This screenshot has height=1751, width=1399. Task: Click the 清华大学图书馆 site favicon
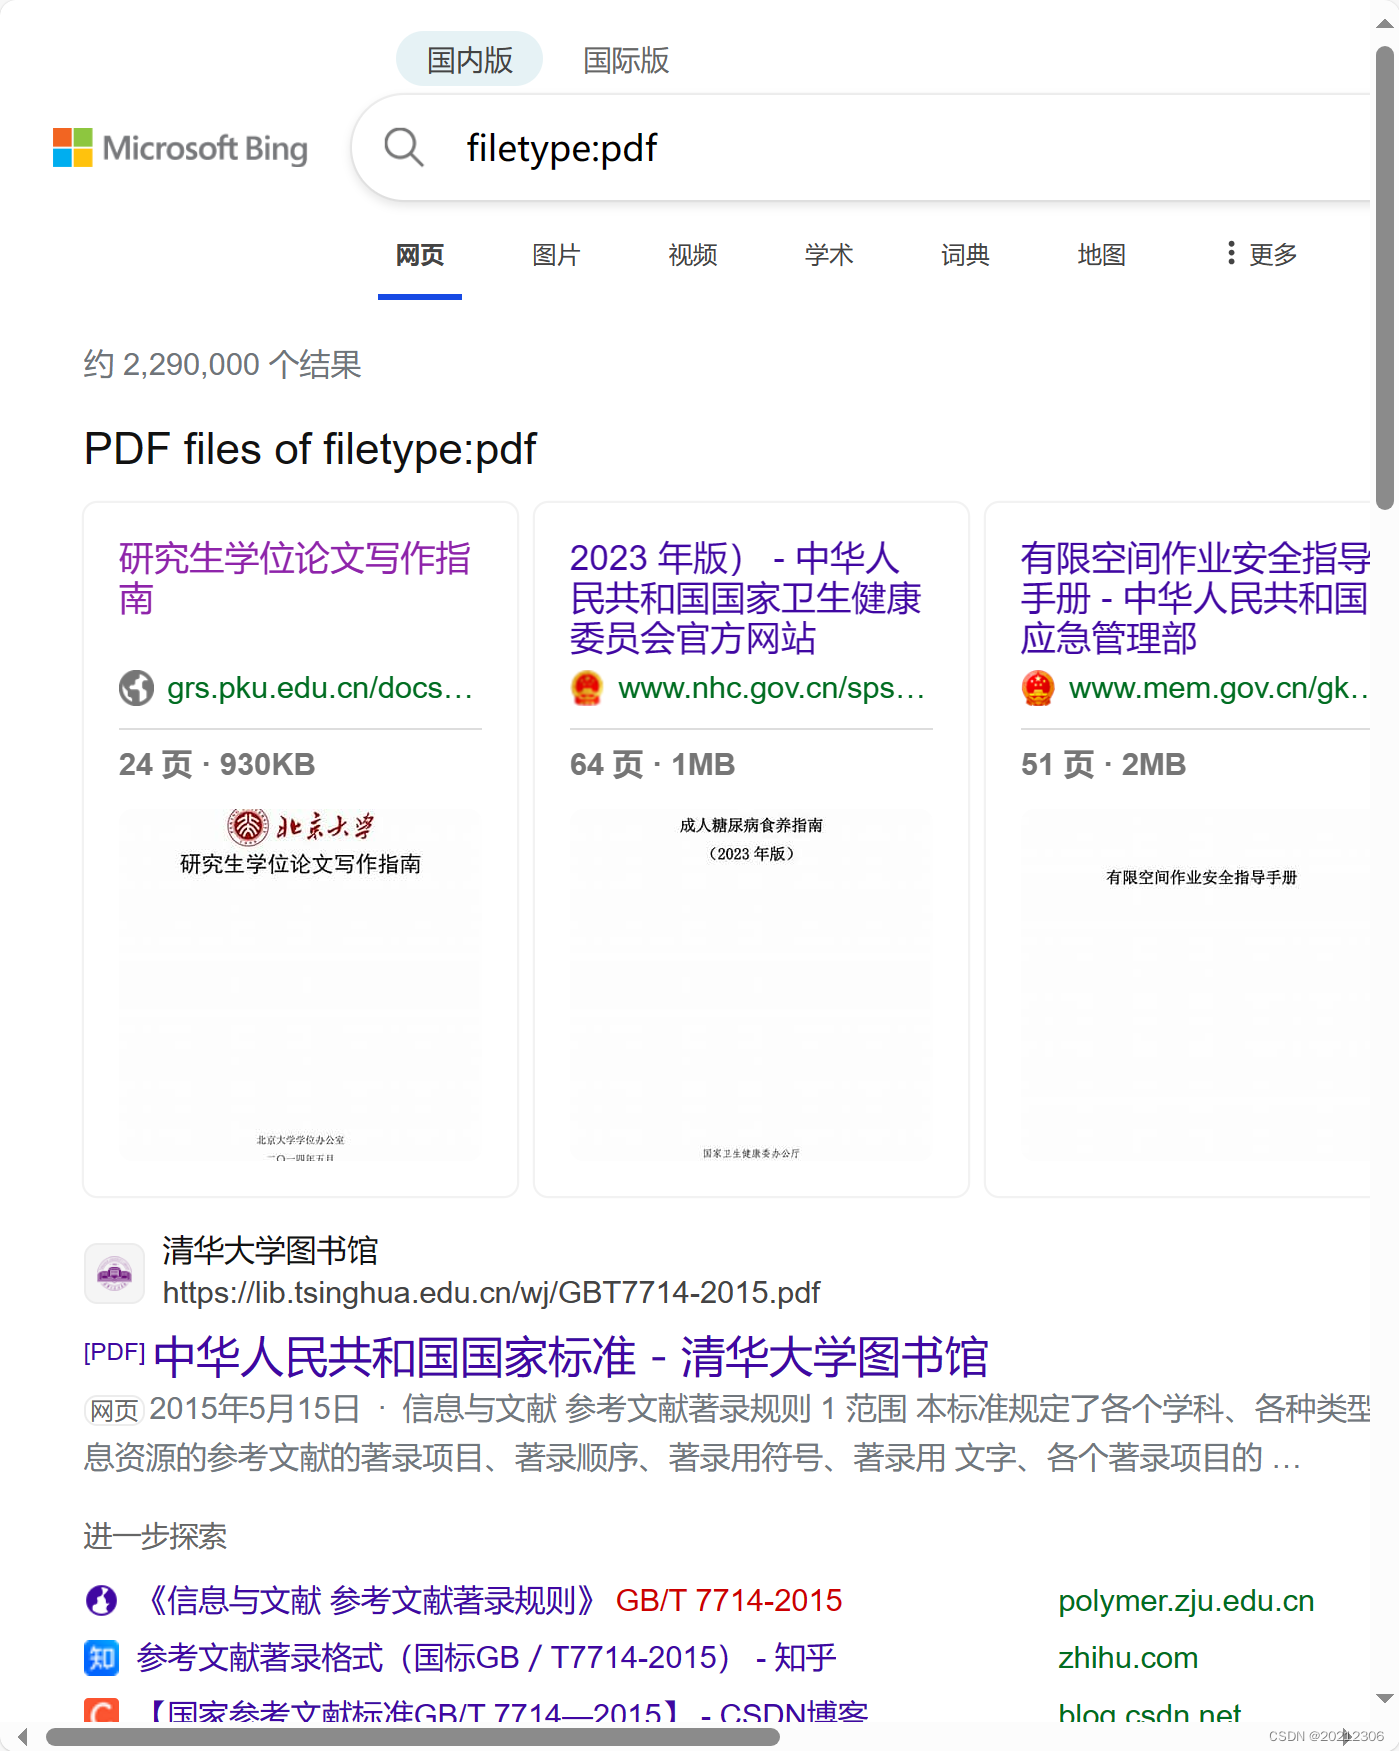coord(114,1273)
